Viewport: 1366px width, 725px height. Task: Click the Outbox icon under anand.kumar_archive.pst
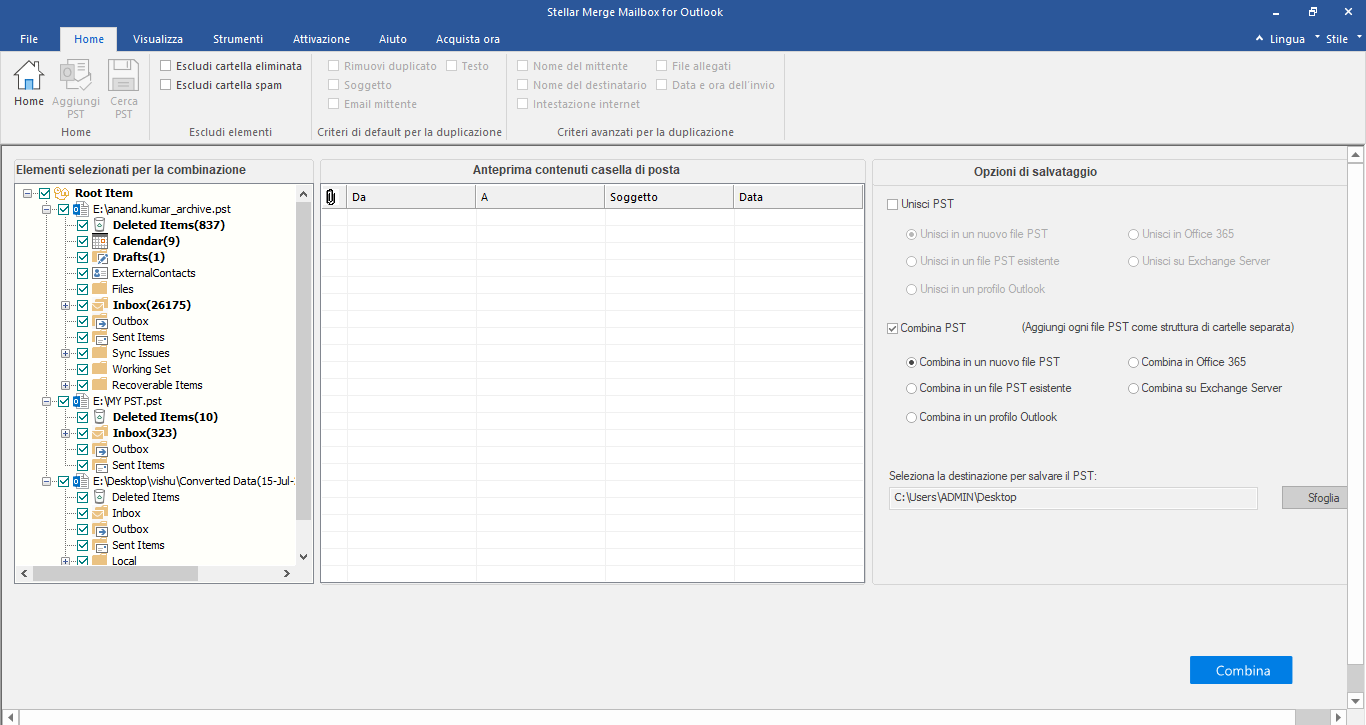point(100,321)
